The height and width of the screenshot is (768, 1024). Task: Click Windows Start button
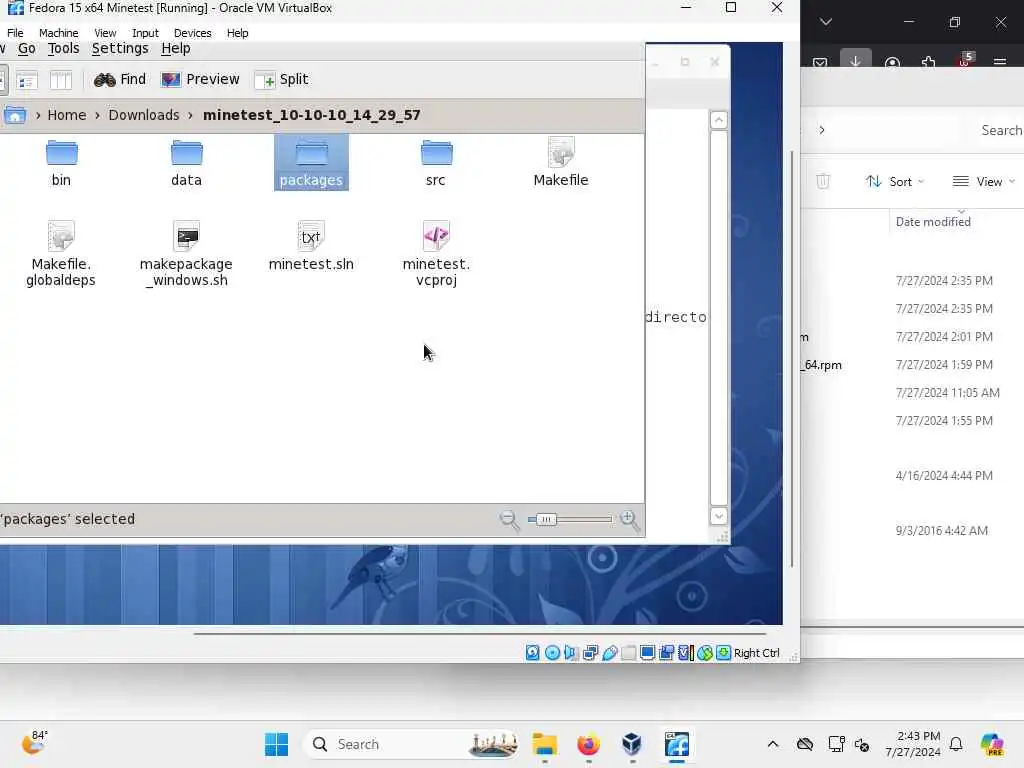pyautogui.click(x=276, y=744)
